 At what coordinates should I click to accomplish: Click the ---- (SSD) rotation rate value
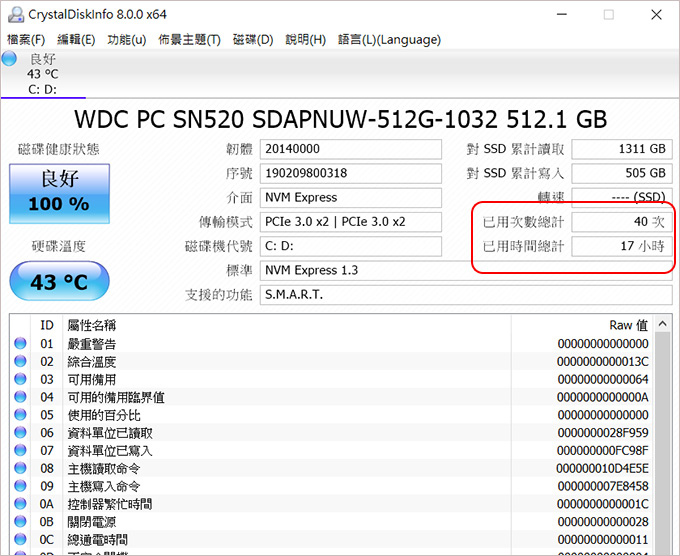[622, 198]
